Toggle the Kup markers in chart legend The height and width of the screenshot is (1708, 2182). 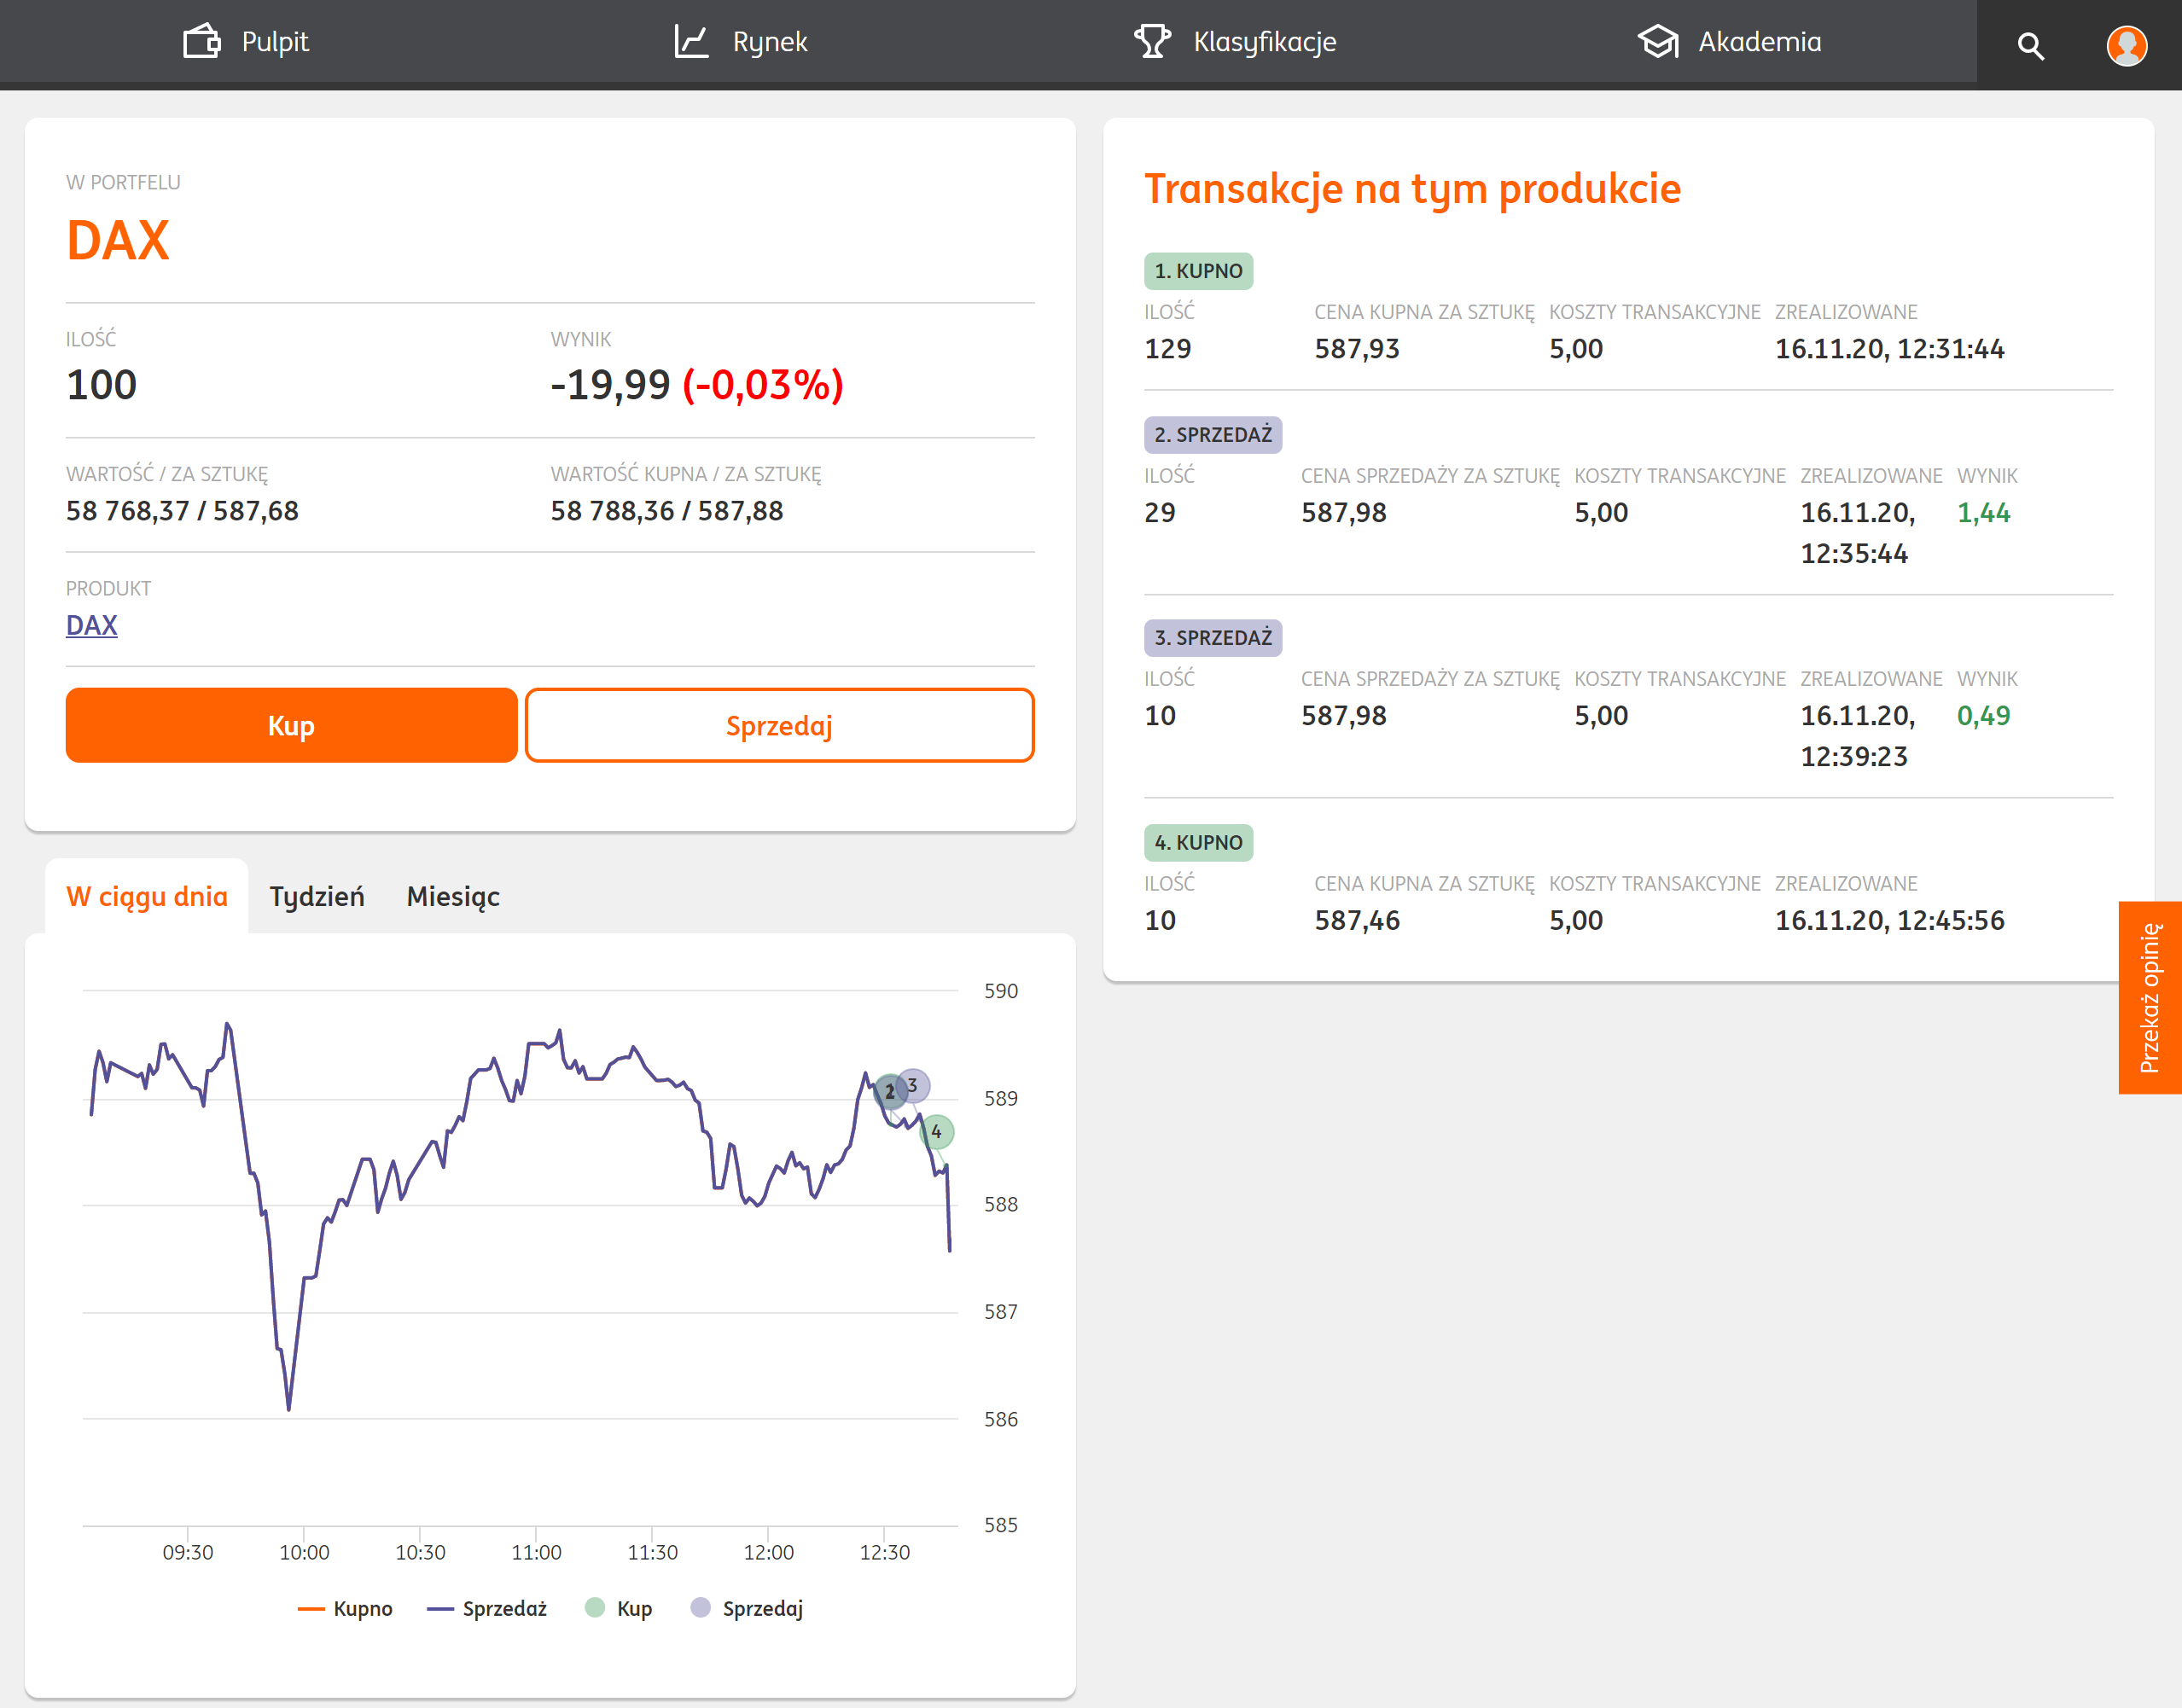(x=618, y=1608)
